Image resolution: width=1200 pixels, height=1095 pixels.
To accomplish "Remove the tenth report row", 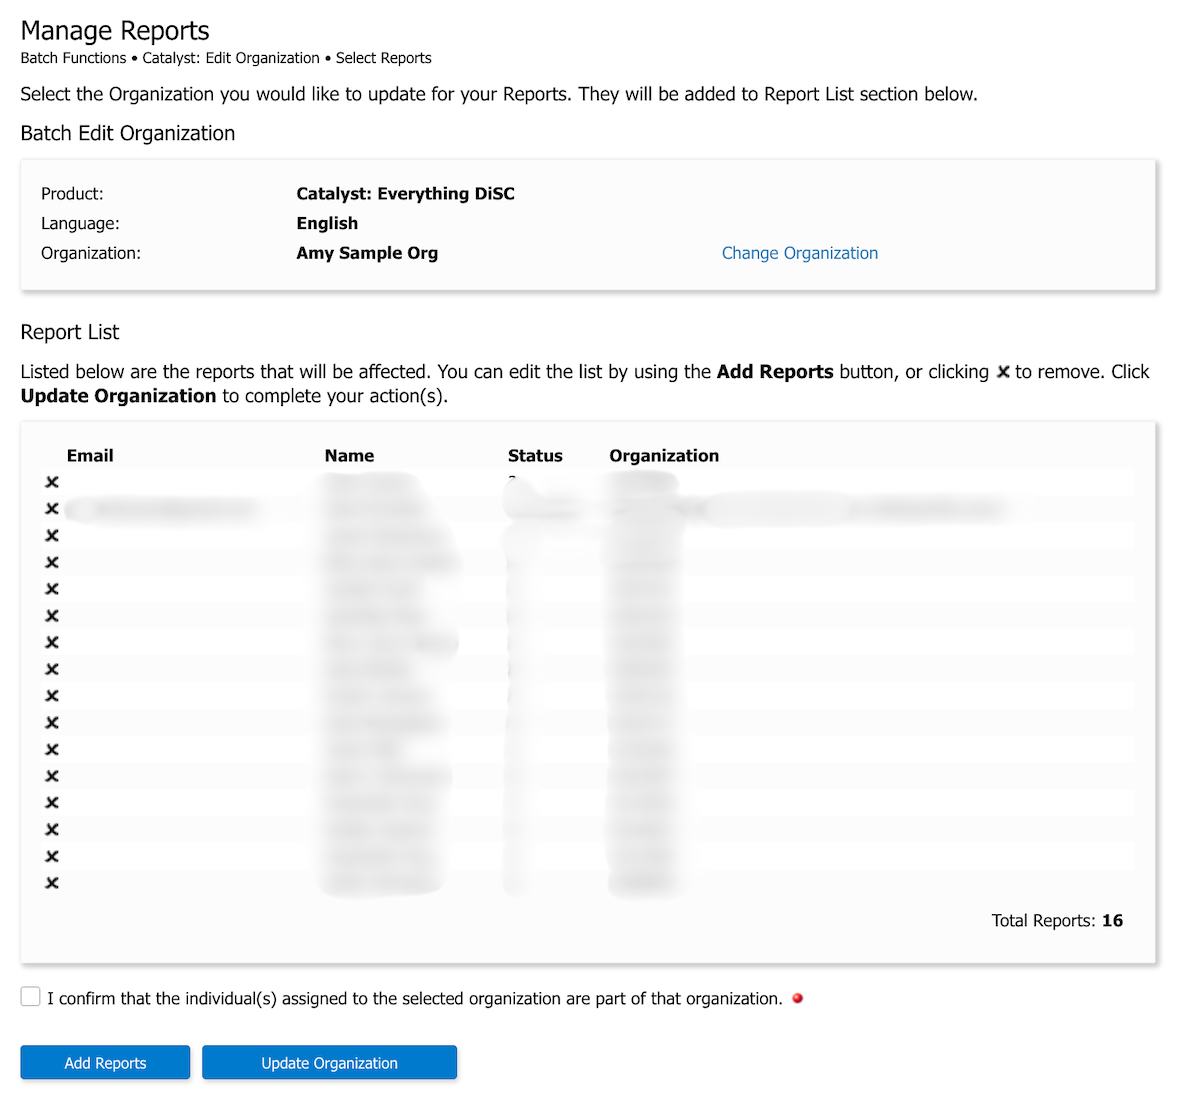I will 52,723.
